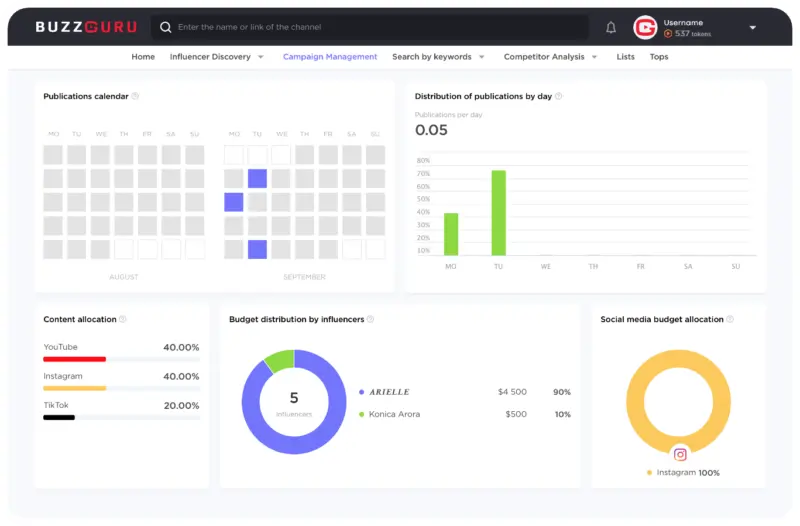Click the user avatar logo

(x=645, y=28)
